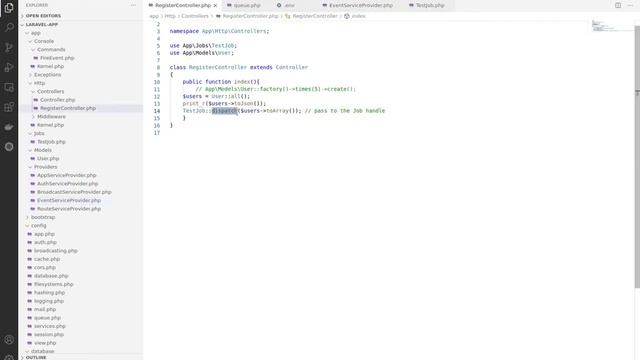
Task: Open editor More Actions ellipsis menu
Action: point(630,5)
